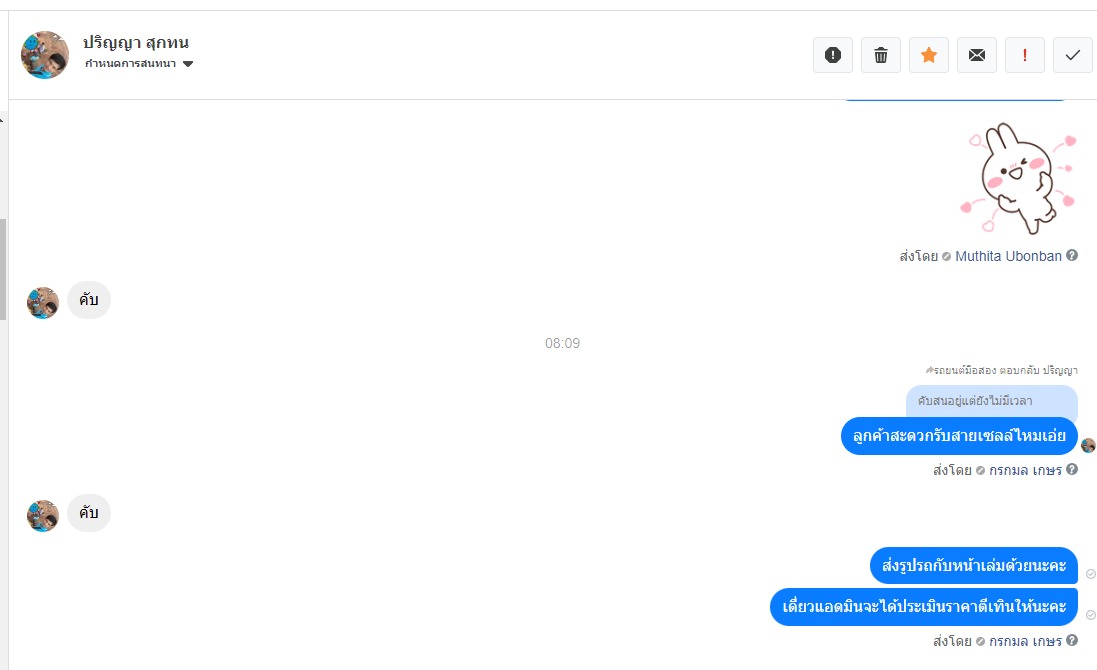Mark conversation as spam with exclamation circle icon
1097x670 pixels.
pyautogui.click(x=833, y=55)
